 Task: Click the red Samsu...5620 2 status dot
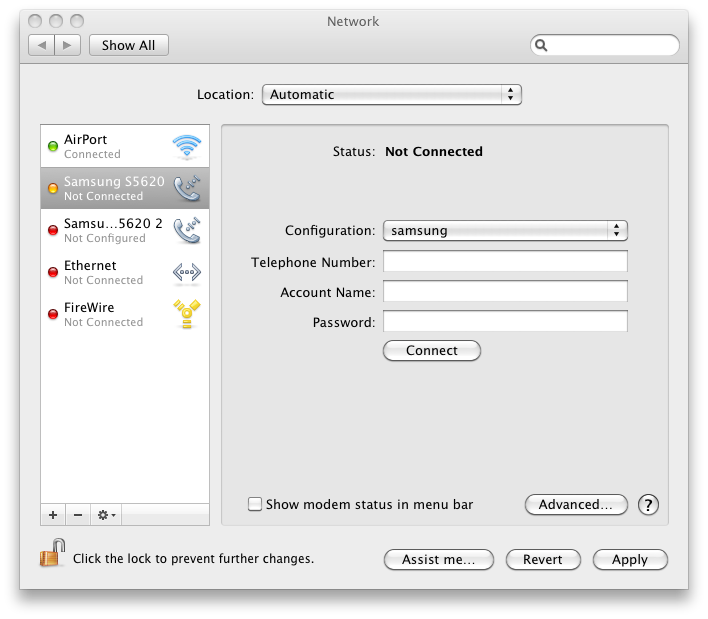tap(53, 230)
